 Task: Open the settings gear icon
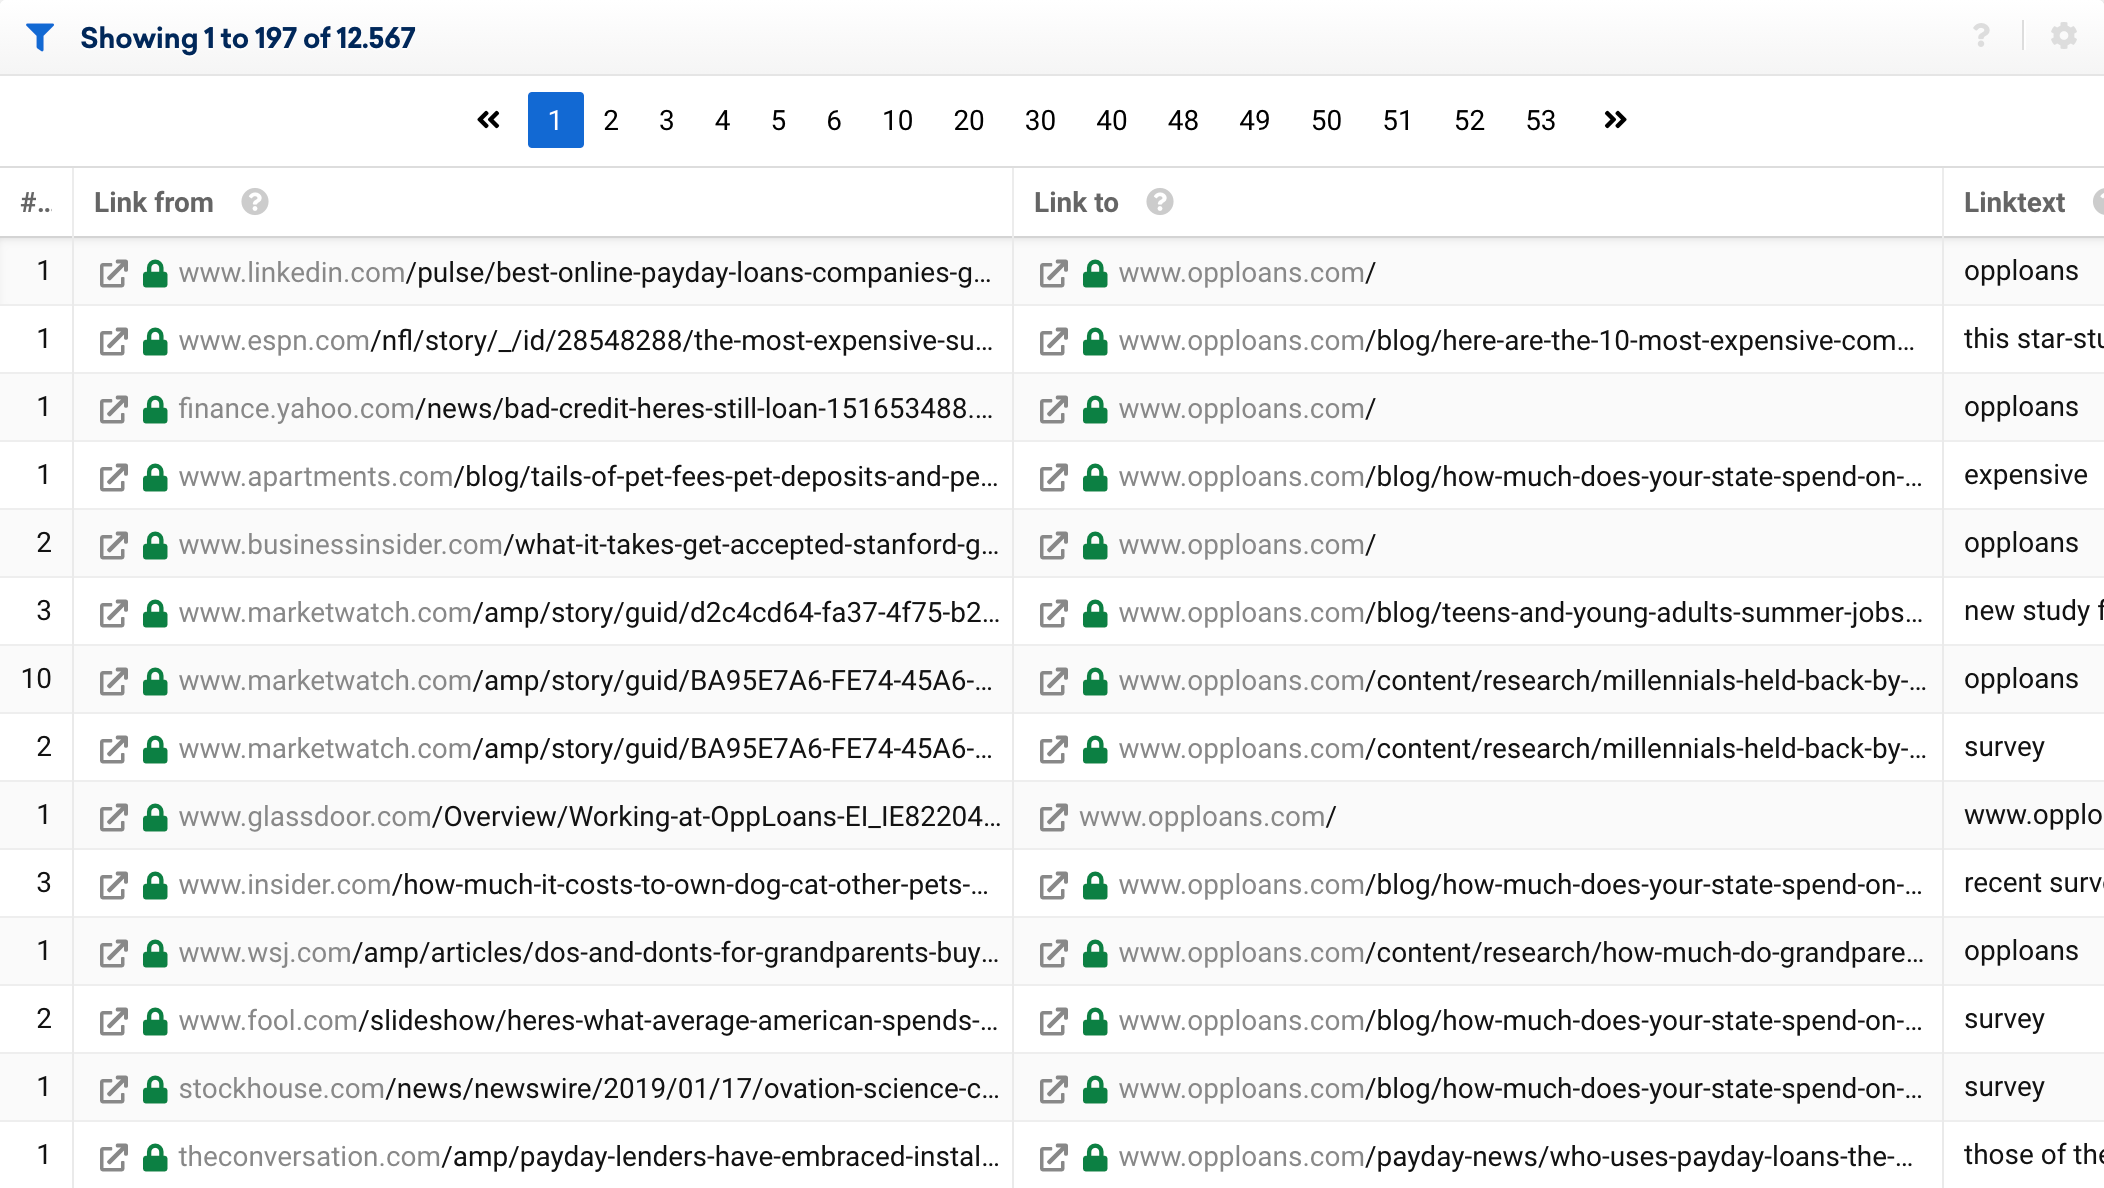coord(2064,36)
